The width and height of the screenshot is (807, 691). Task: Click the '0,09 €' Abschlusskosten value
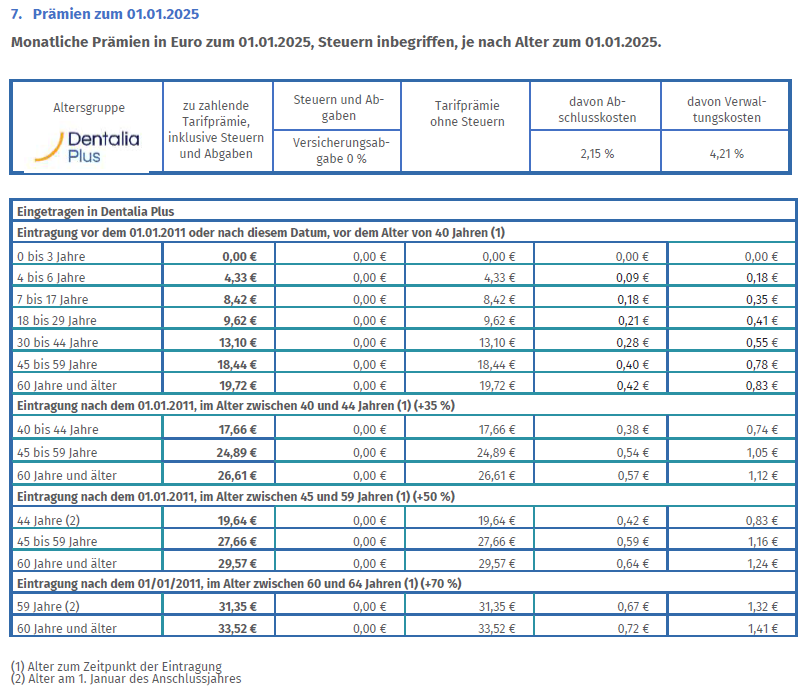click(x=633, y=277)
